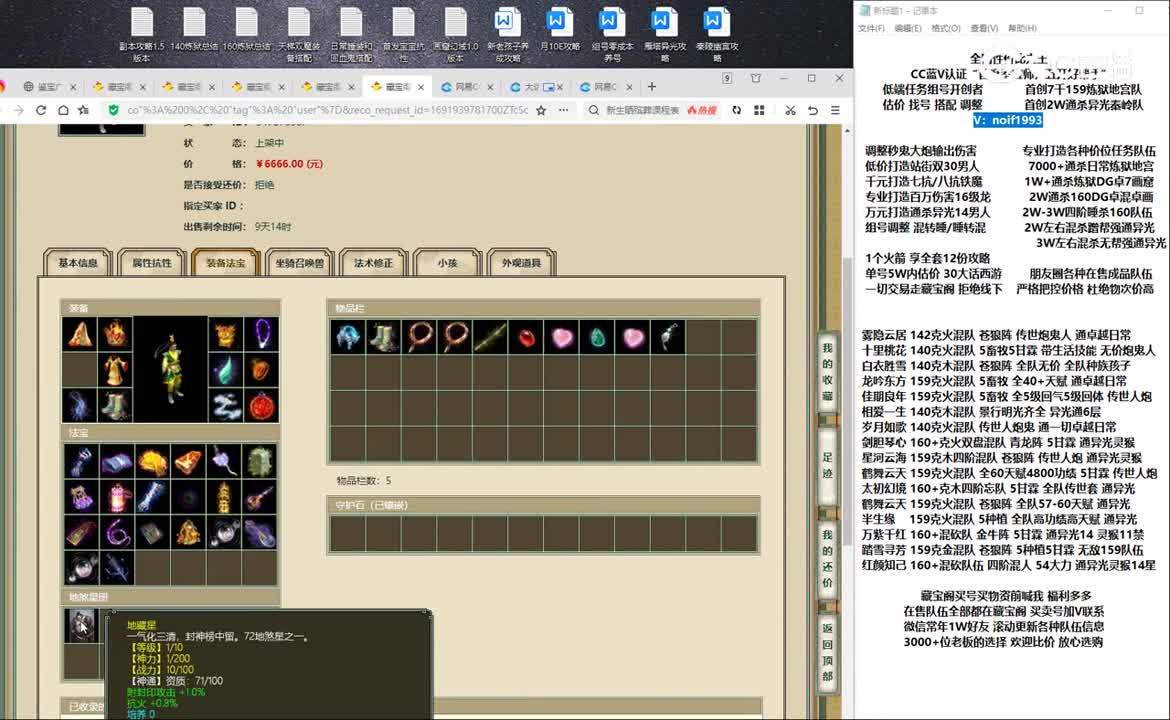The height and width of the screenshot is (720, 1170).
Task: Click the red gem inventory item
Action: click(527, 337)
